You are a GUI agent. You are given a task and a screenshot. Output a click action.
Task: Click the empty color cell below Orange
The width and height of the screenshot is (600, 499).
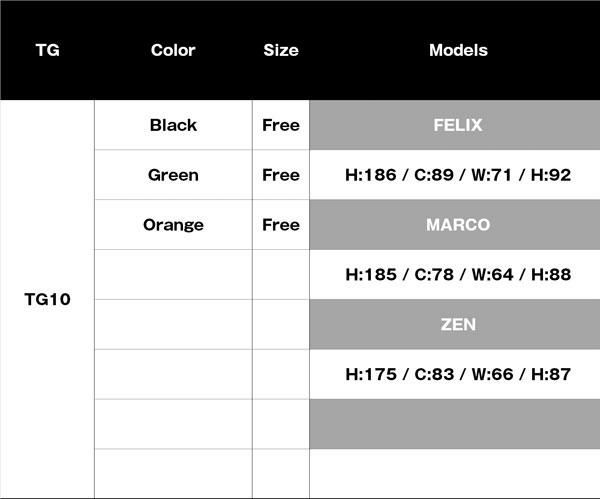173,274
